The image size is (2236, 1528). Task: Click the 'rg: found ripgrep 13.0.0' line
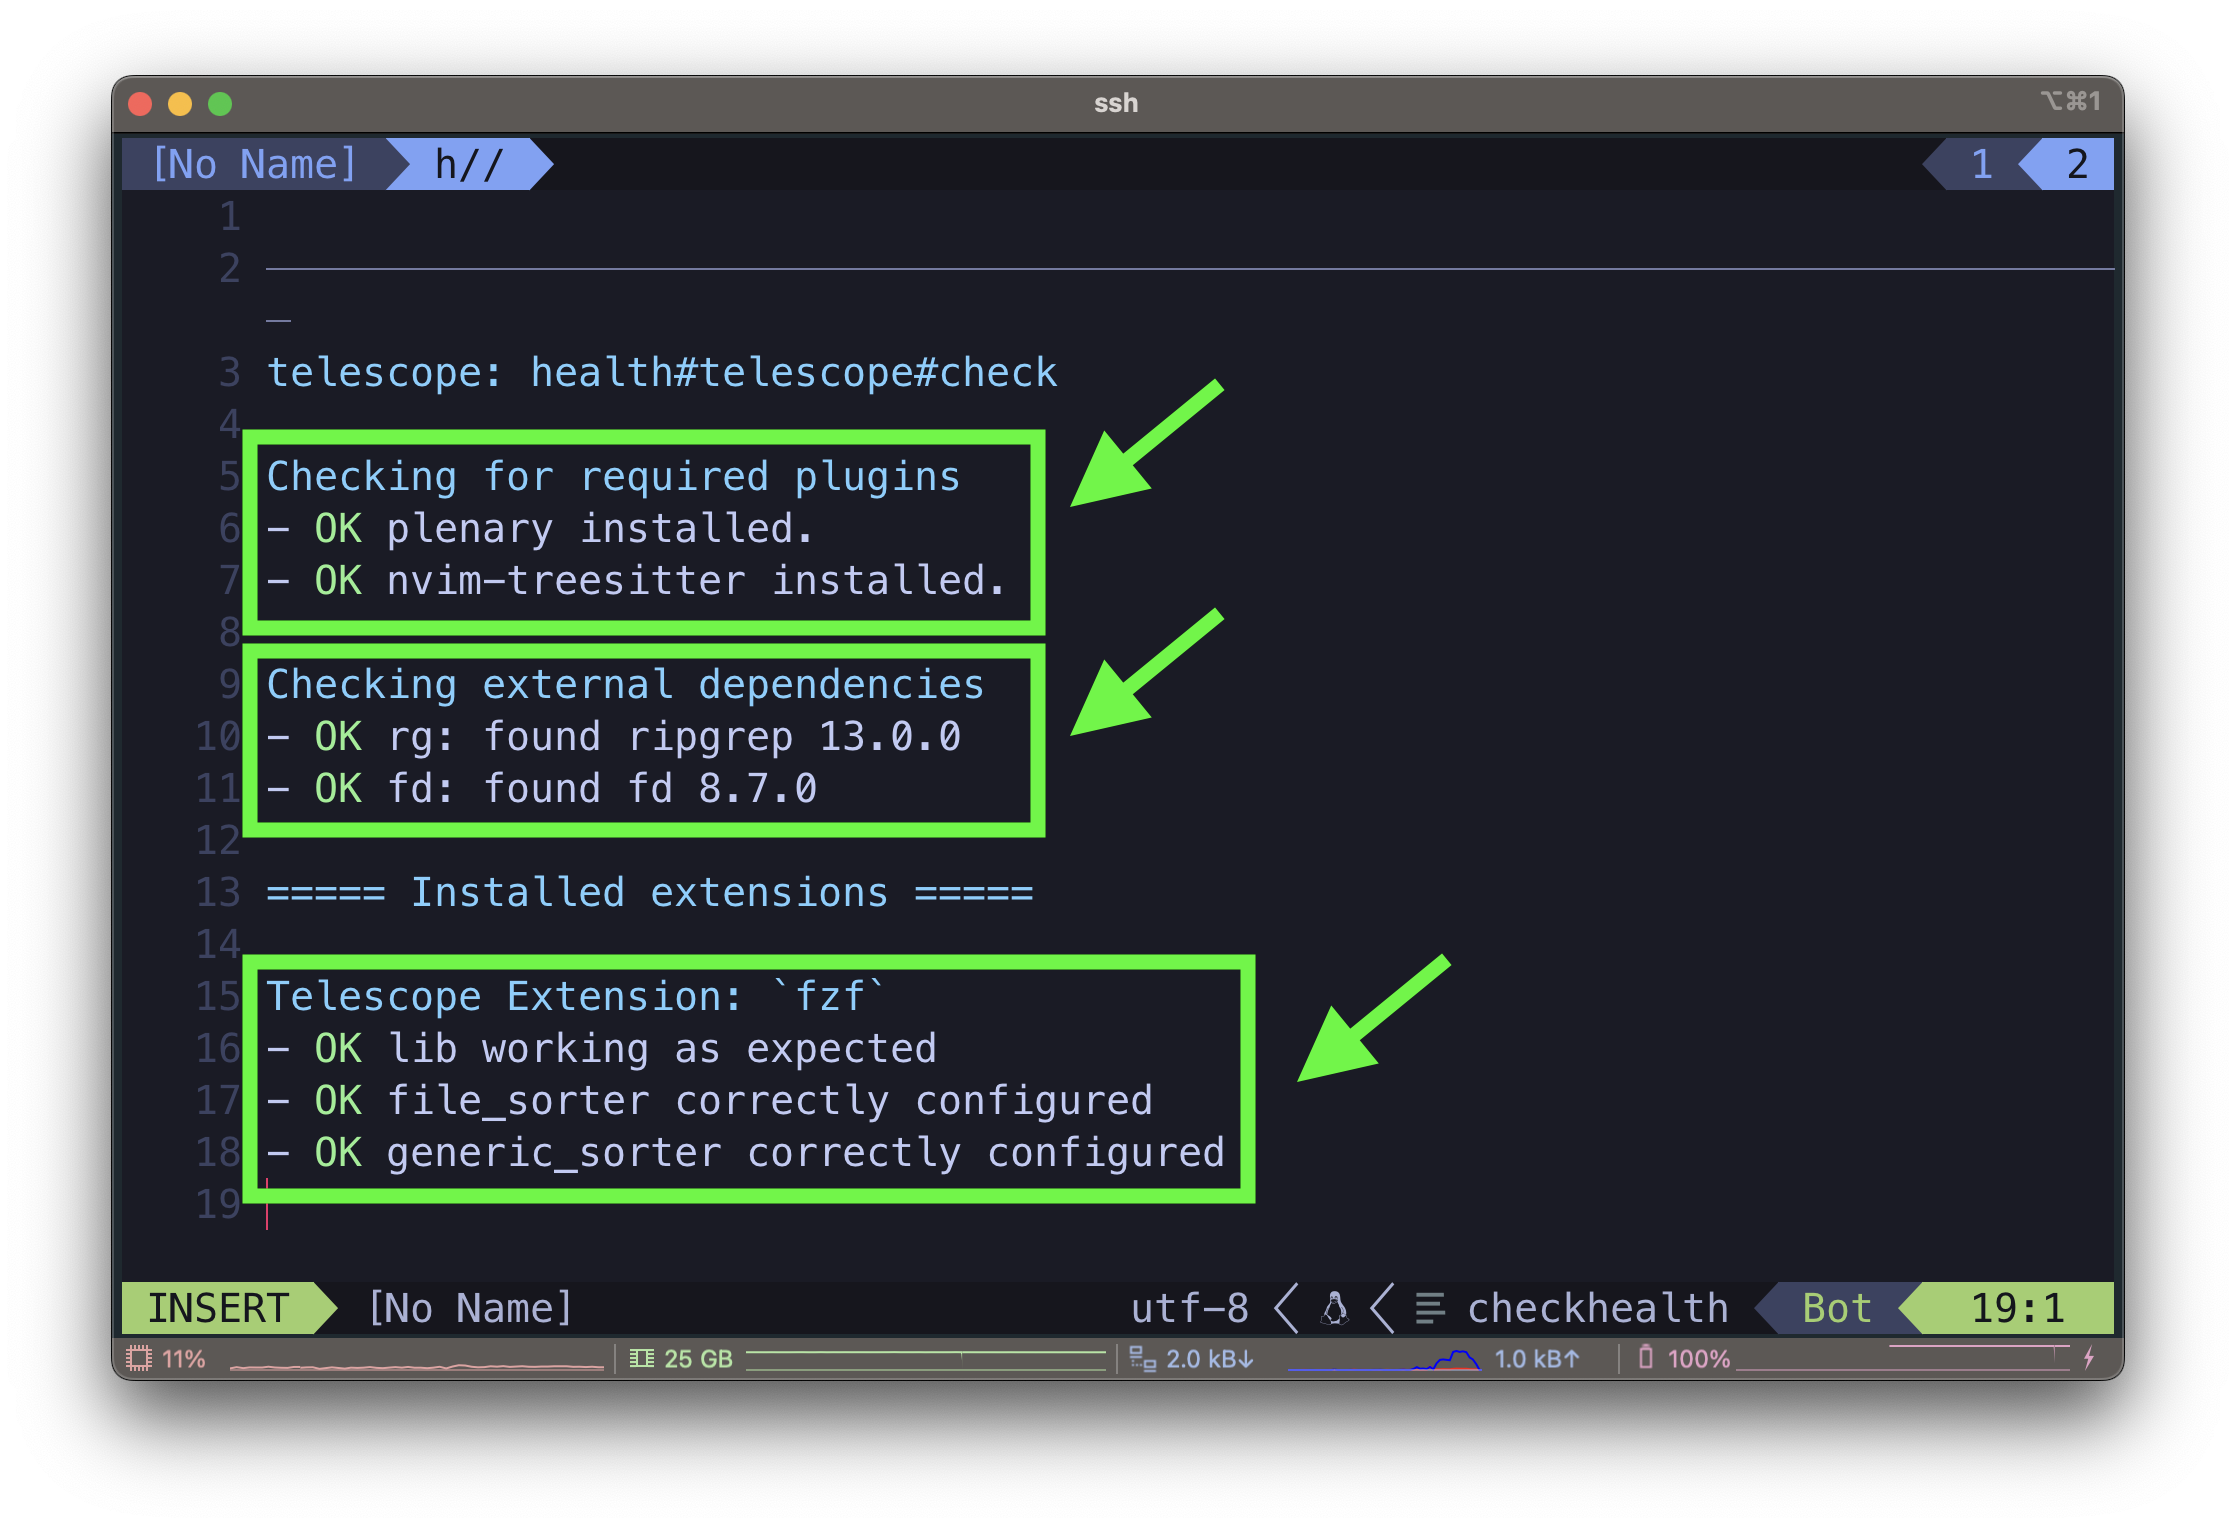click(x=613, y=737)
